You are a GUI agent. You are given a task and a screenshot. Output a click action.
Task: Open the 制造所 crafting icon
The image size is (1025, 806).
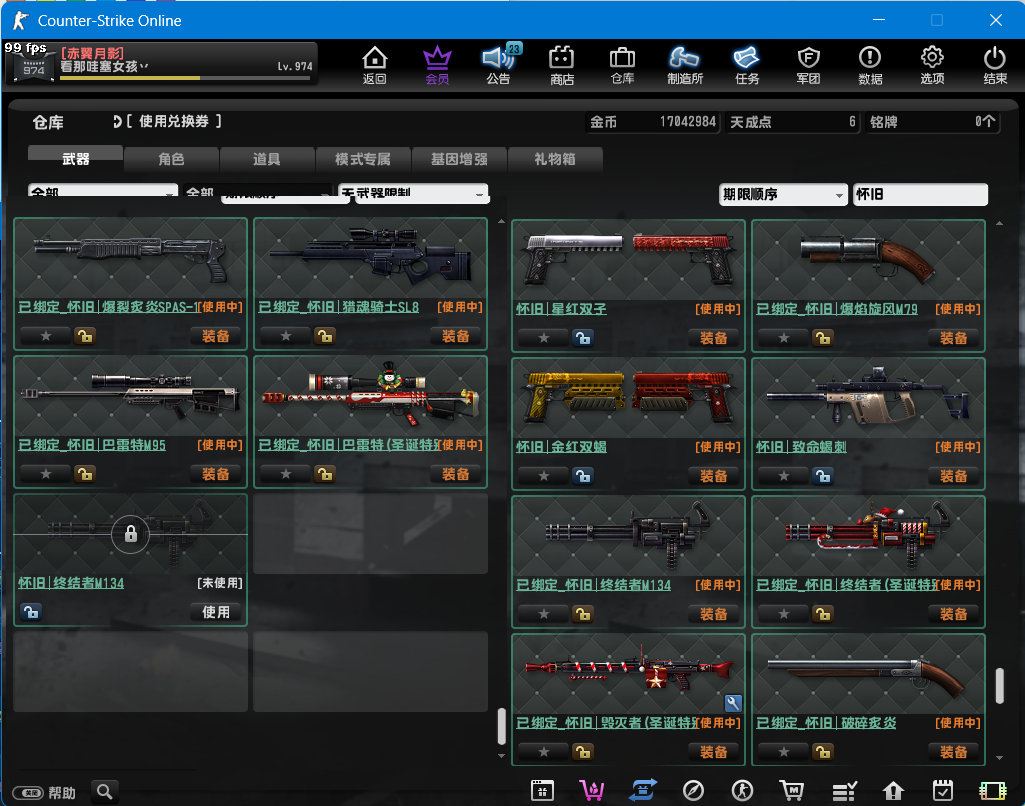684,65
